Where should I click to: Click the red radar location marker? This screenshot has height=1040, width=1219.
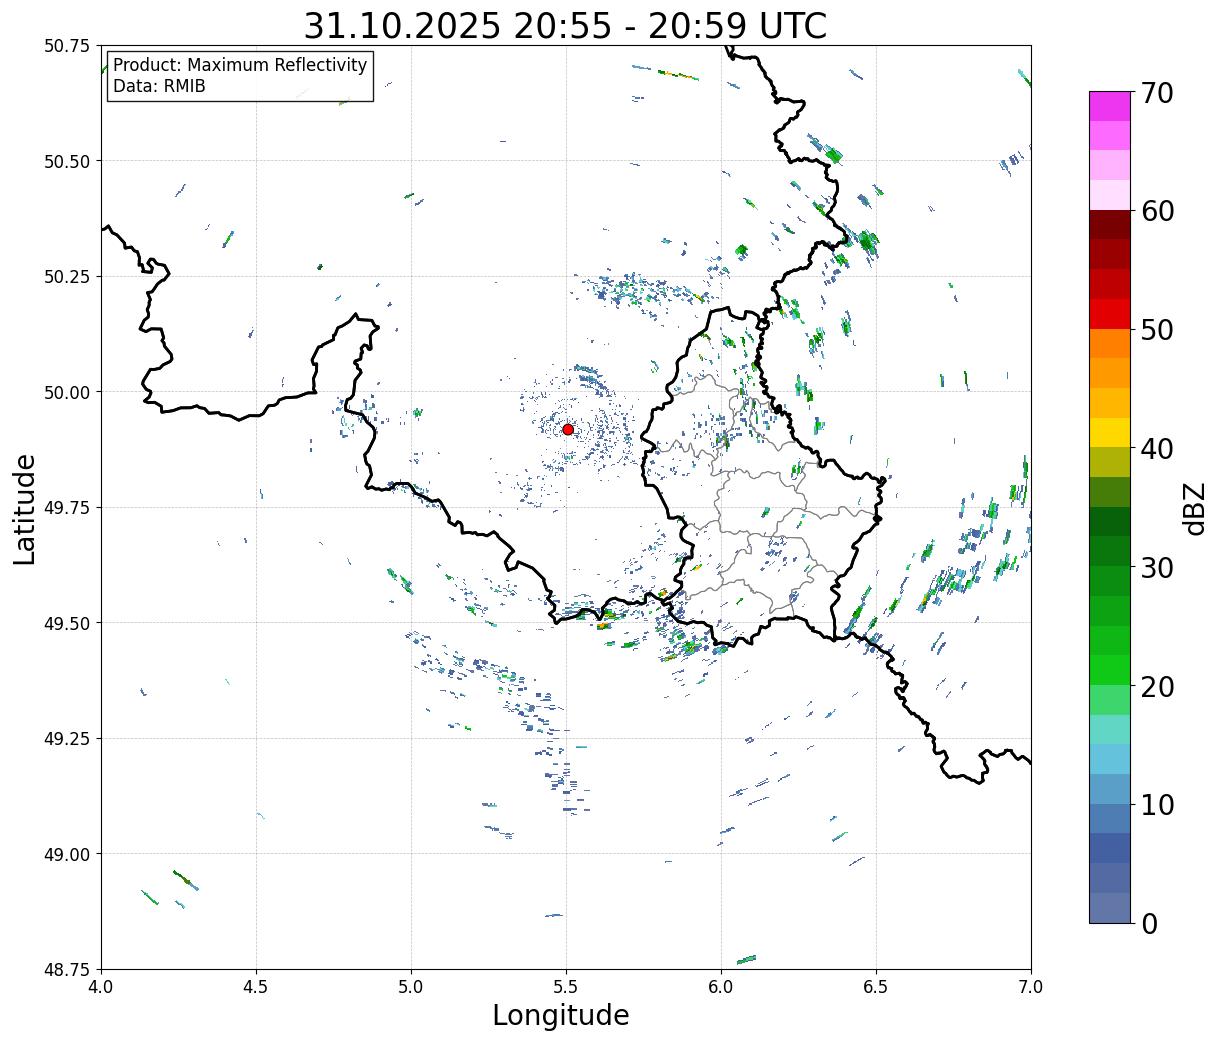click(568, 429)
